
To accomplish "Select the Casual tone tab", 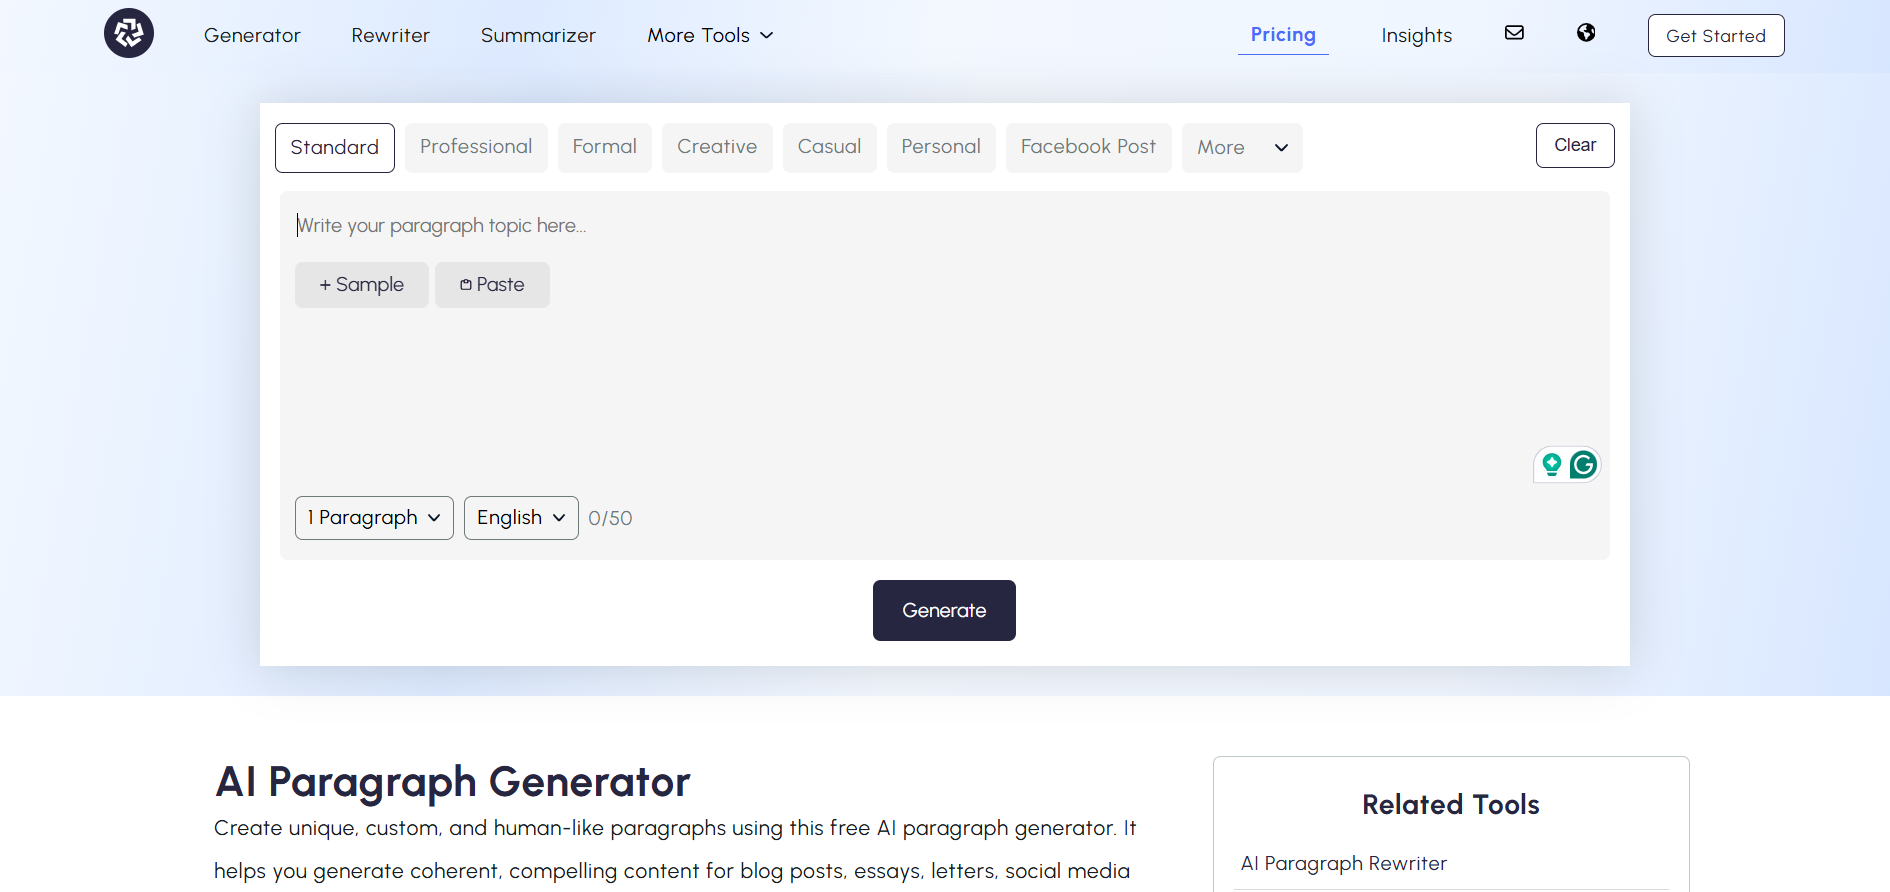I will 829,148.
